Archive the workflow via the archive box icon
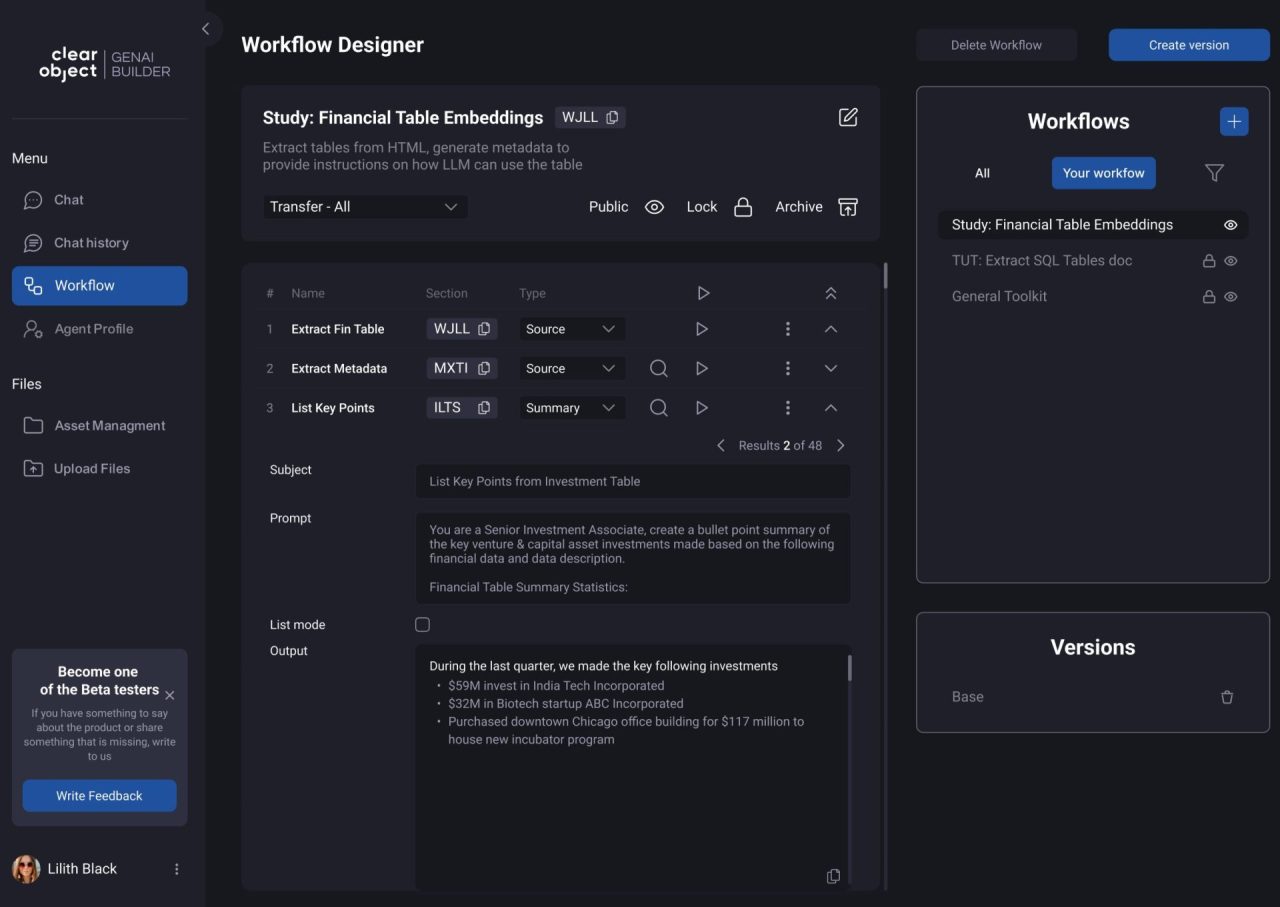Screen dimensions: 1280x907 847,207
